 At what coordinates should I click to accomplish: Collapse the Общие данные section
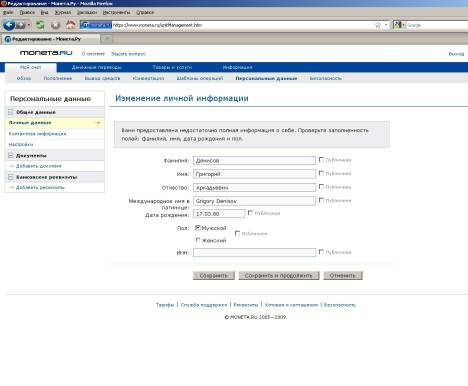tap(11, 112)
